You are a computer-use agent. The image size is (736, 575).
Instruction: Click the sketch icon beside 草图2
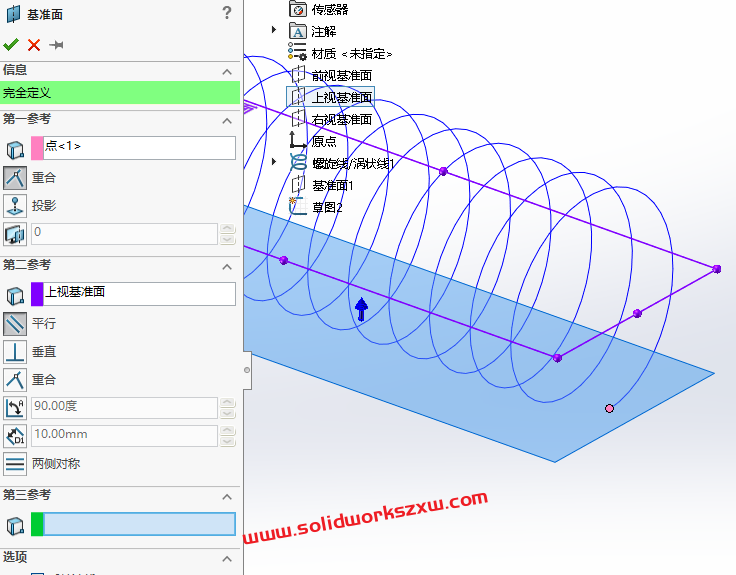[x=298, y=206]
